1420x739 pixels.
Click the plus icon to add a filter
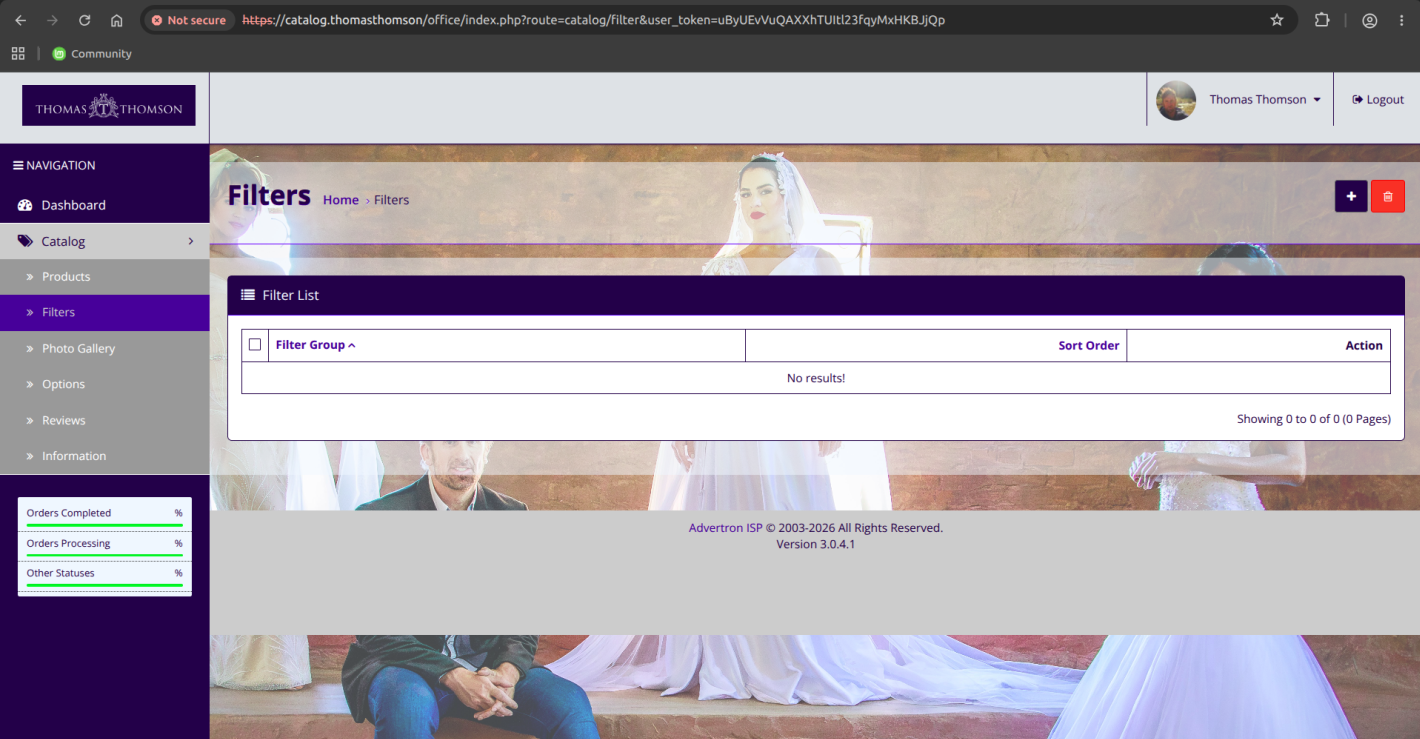coord(1351,196)
